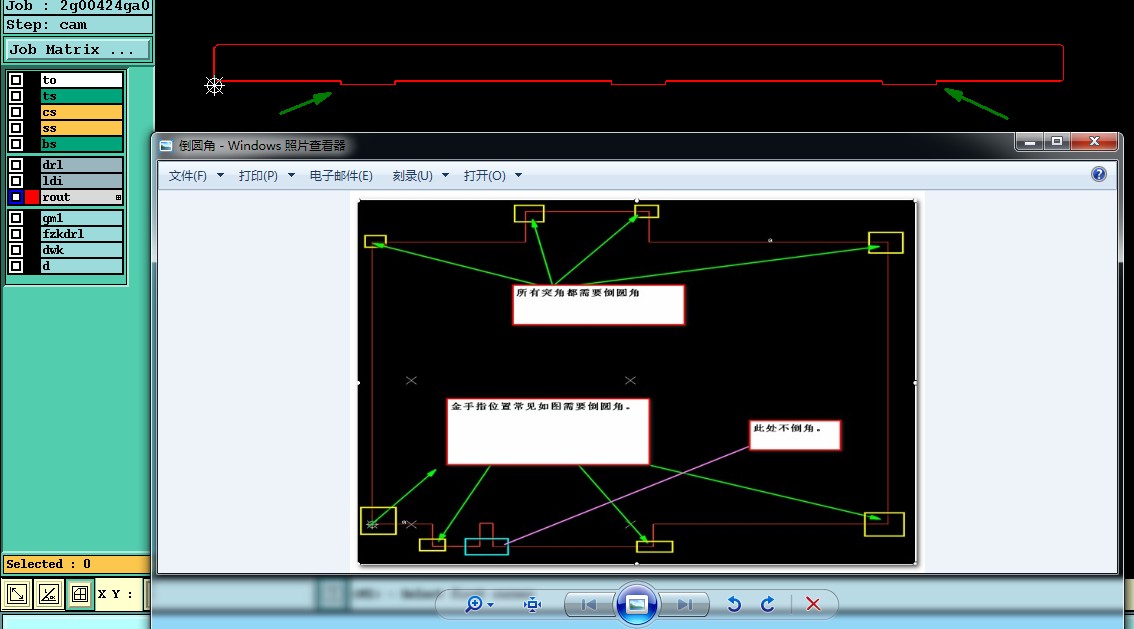
Task: Toggle display checkbox for layer d
Action: pos(16,266)
